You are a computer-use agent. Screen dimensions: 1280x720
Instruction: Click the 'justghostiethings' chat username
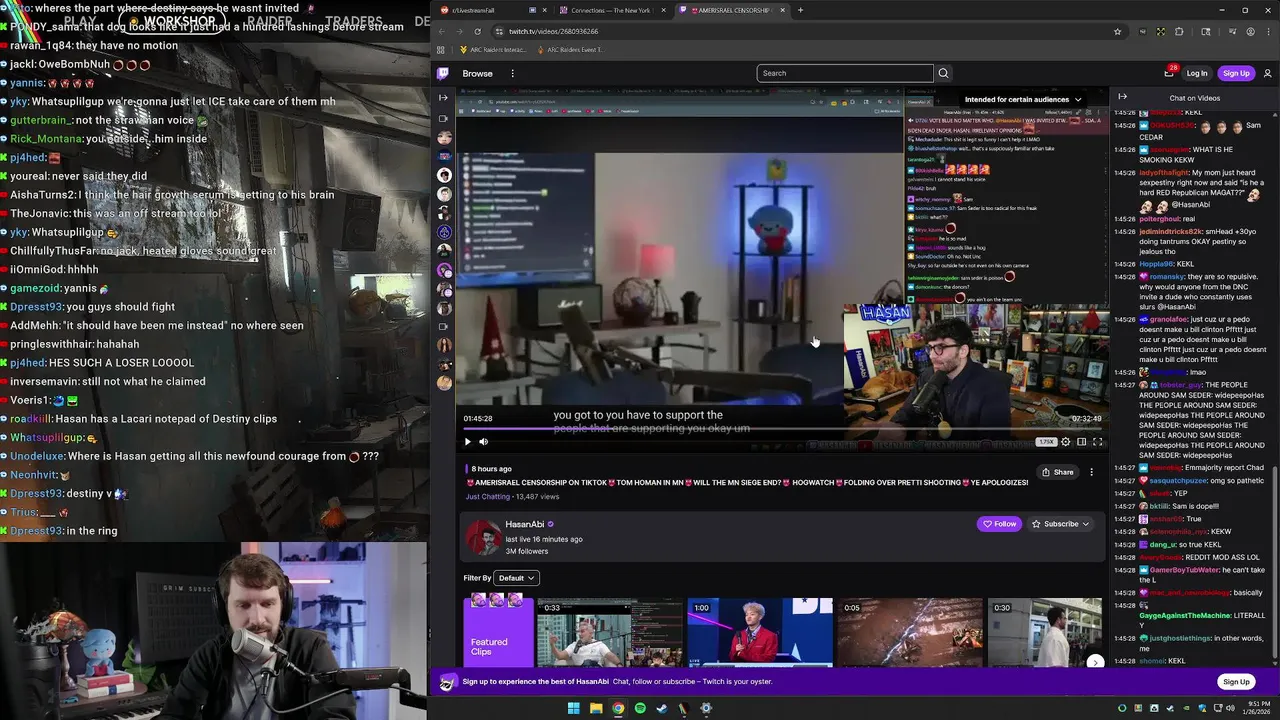pyautogui.click(x=1180, y=638)
